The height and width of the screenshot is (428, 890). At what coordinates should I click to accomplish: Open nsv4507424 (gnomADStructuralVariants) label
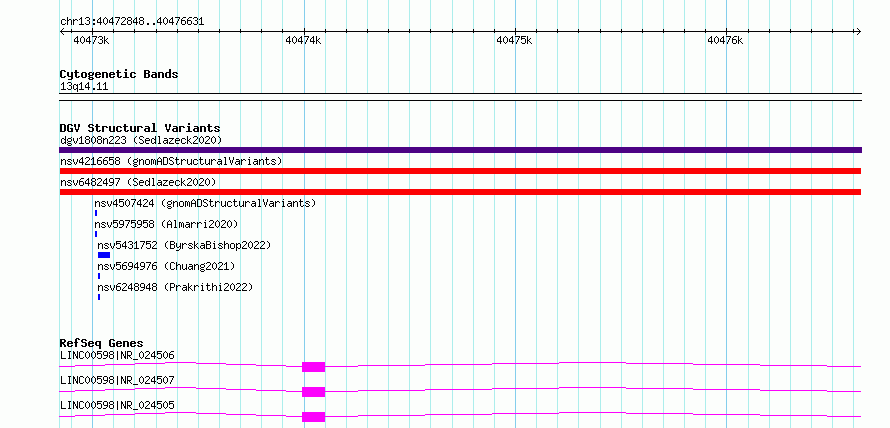tap(205, 203)
